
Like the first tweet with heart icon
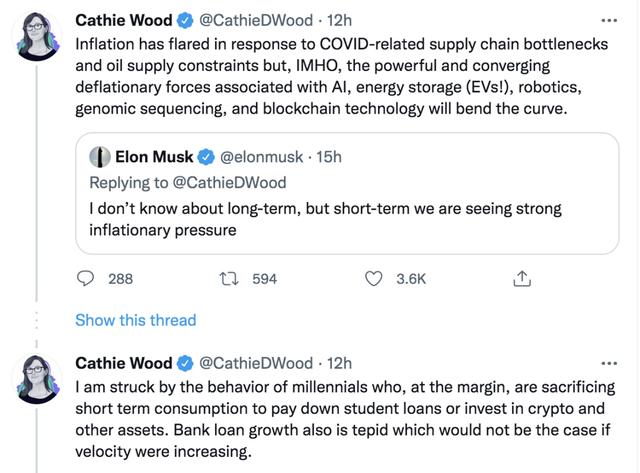point(375,279)
